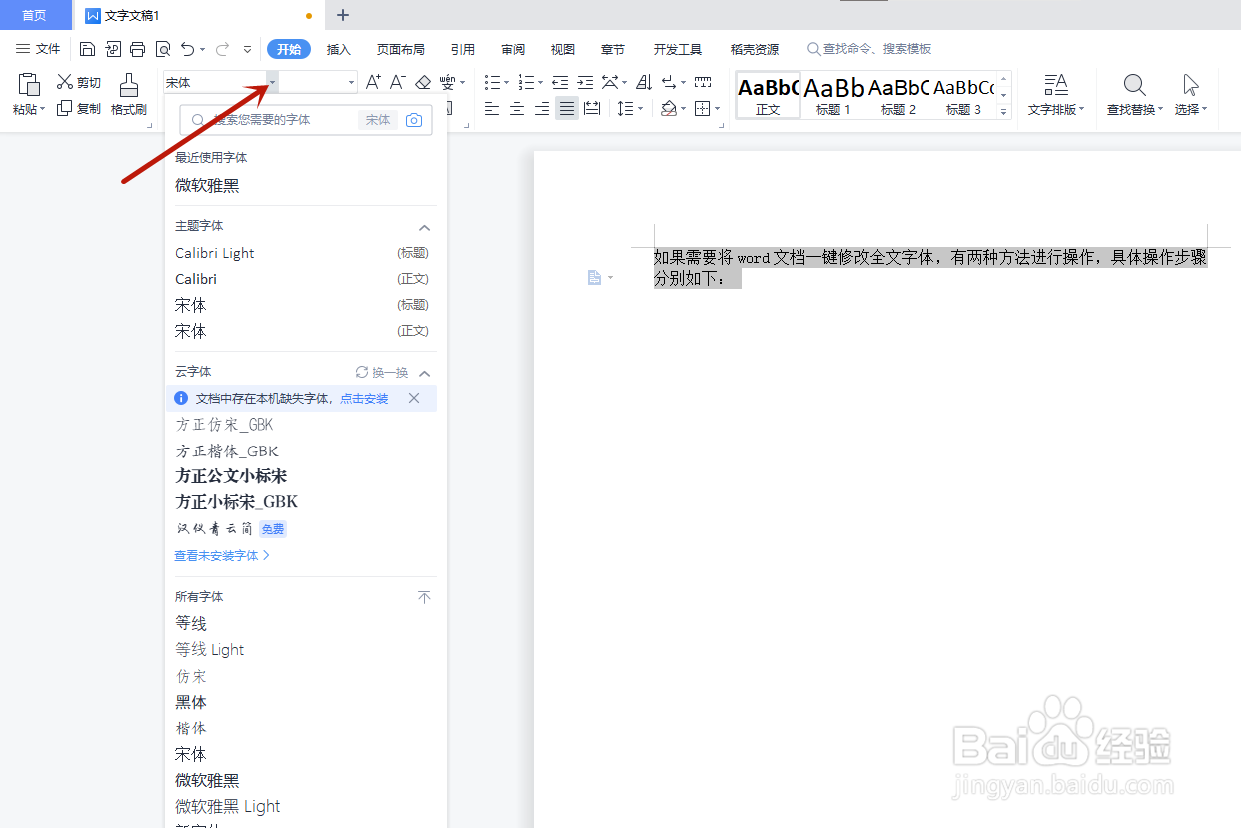Open the font name dropdown arrow
The width and height of the screenshot is (1241, 828).
pyautogui.click(x=272, y=82)
